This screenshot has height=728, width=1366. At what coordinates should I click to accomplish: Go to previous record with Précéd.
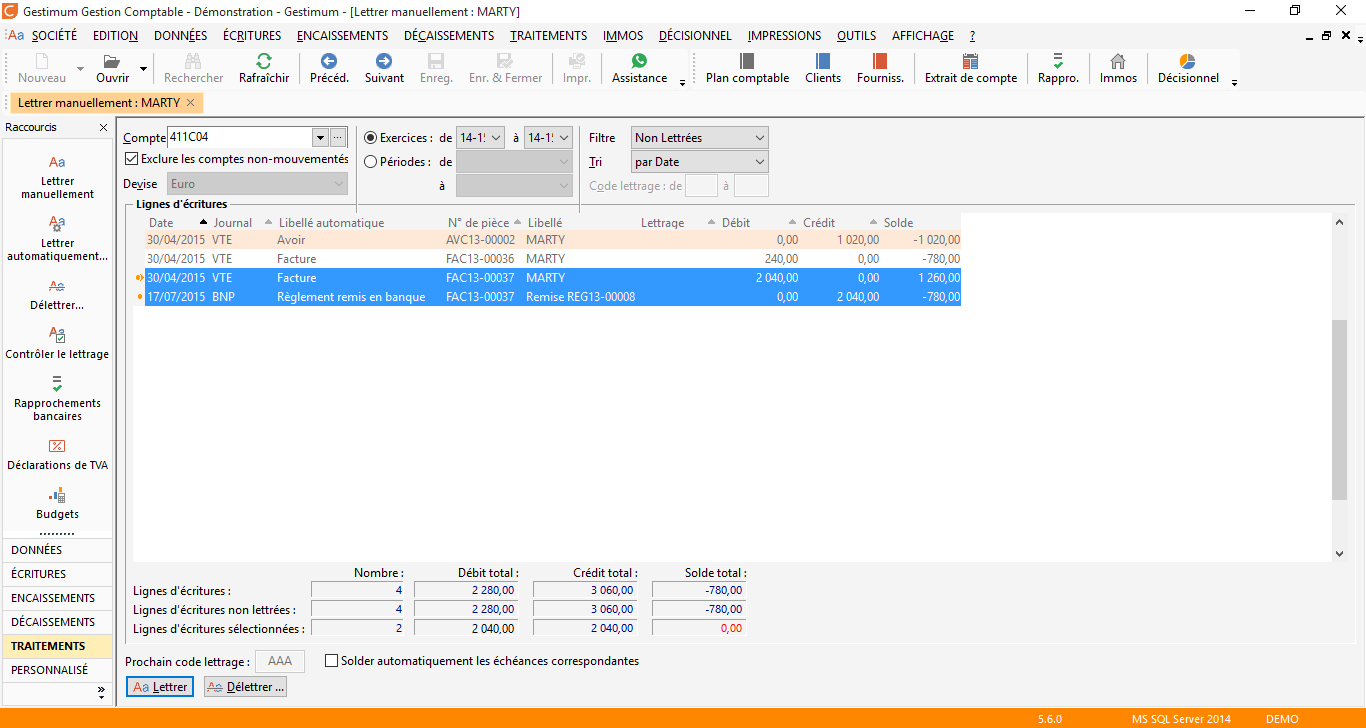click(329, 62)
